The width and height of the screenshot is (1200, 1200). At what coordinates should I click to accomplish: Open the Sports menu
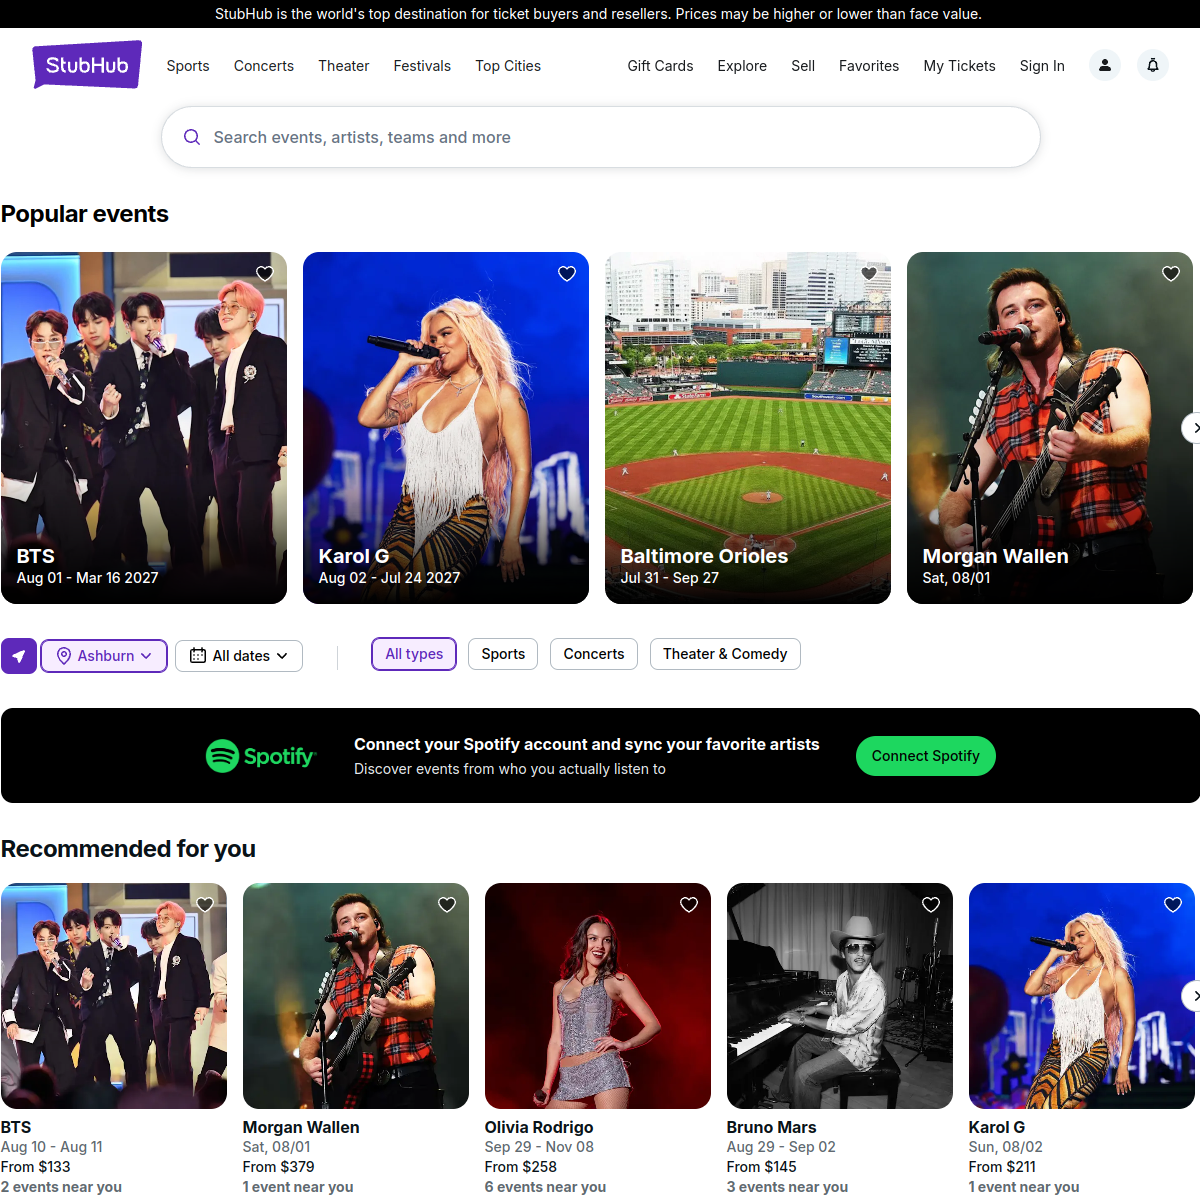[188, 66]
